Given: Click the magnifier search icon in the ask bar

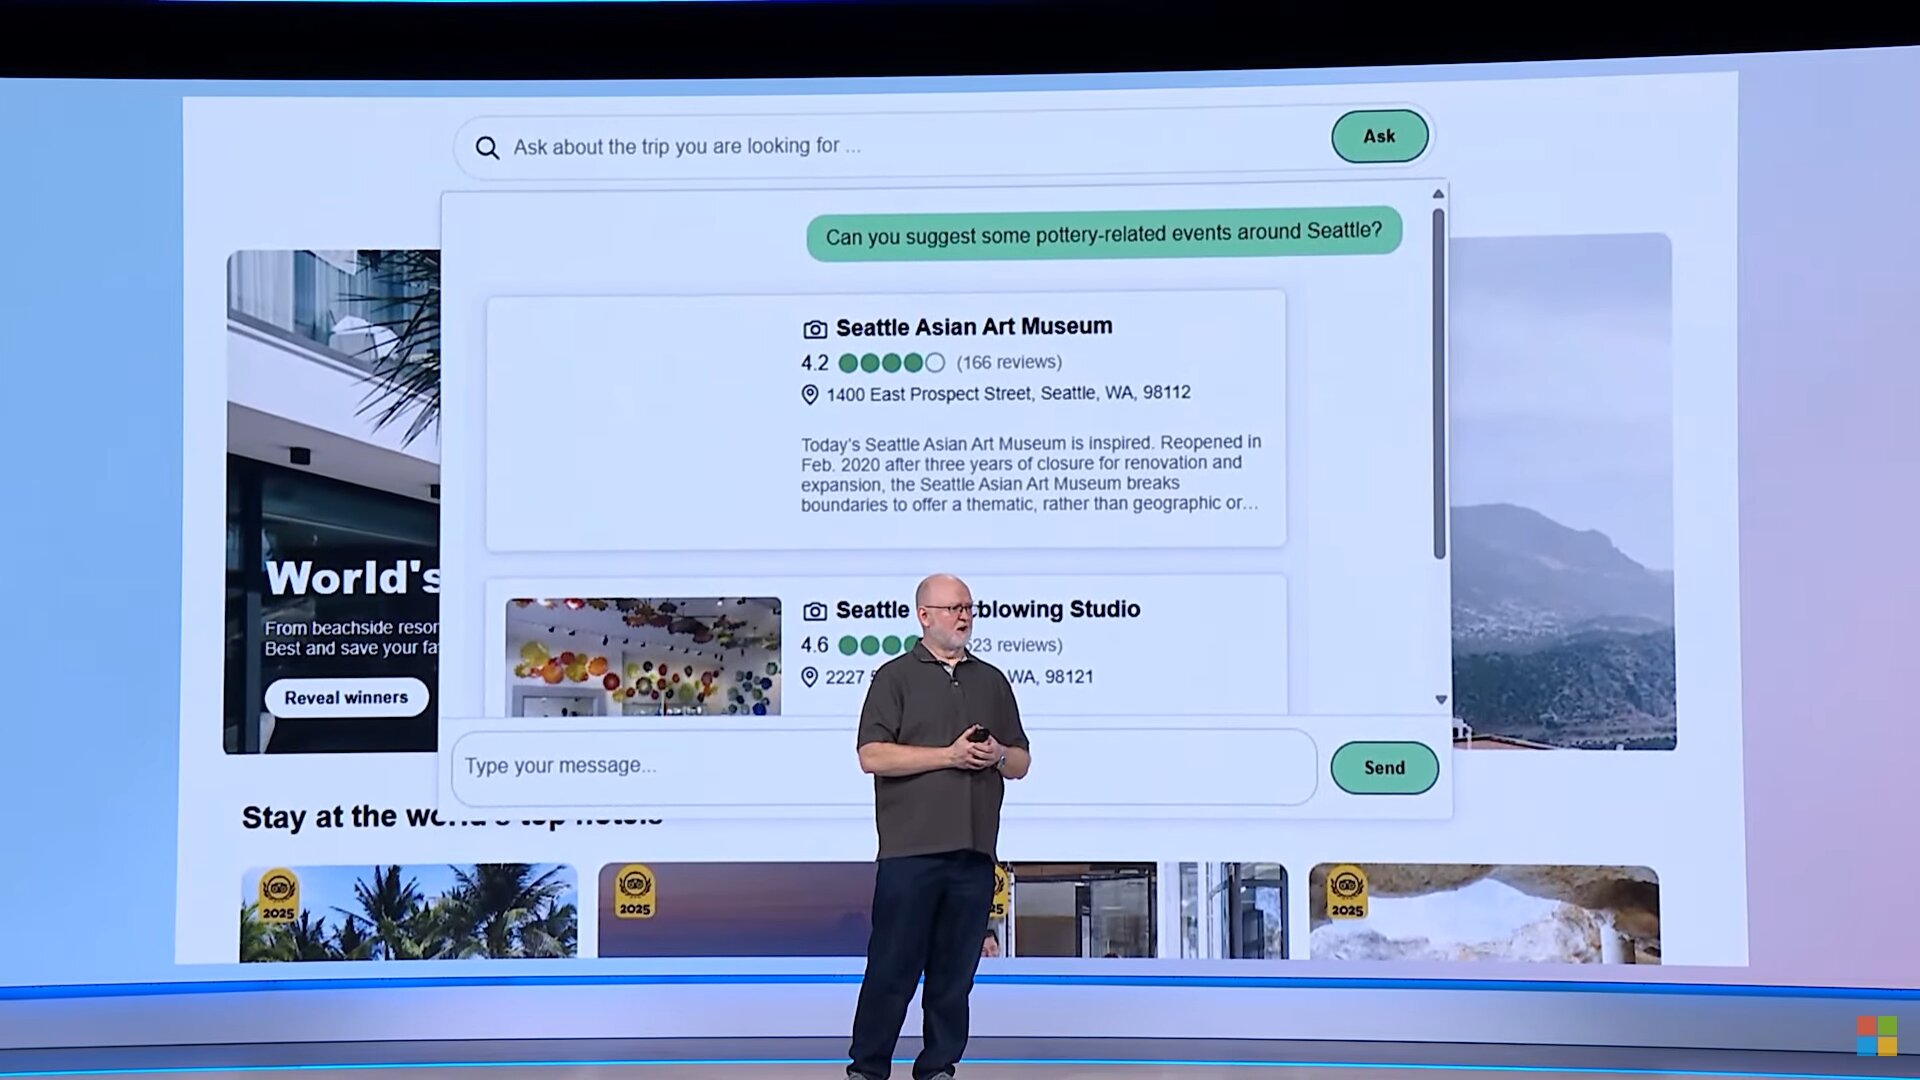Looking at the screenshot, I should pos(487,148).
